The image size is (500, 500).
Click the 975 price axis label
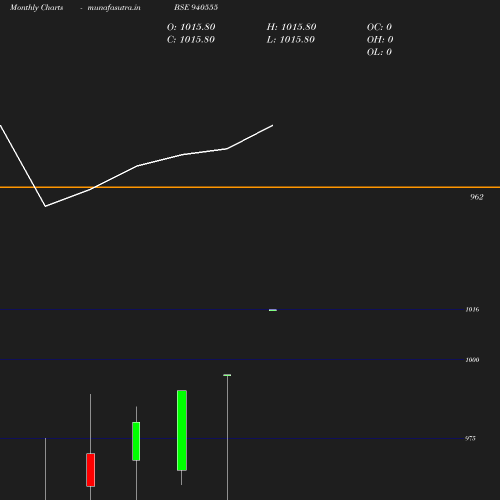click(470, 438)
